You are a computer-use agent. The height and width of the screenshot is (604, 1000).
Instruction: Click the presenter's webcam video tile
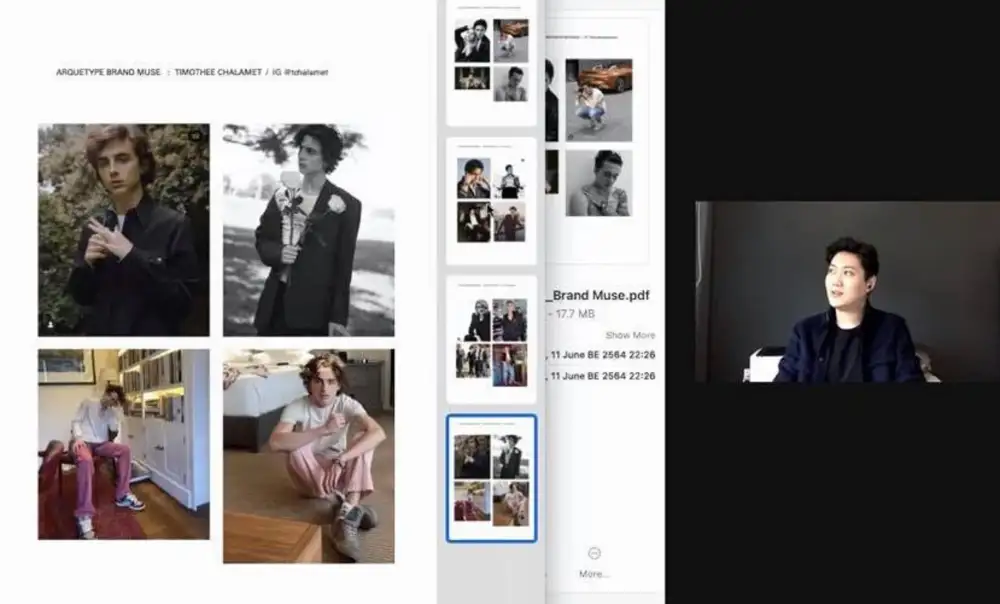coord(847,292)
